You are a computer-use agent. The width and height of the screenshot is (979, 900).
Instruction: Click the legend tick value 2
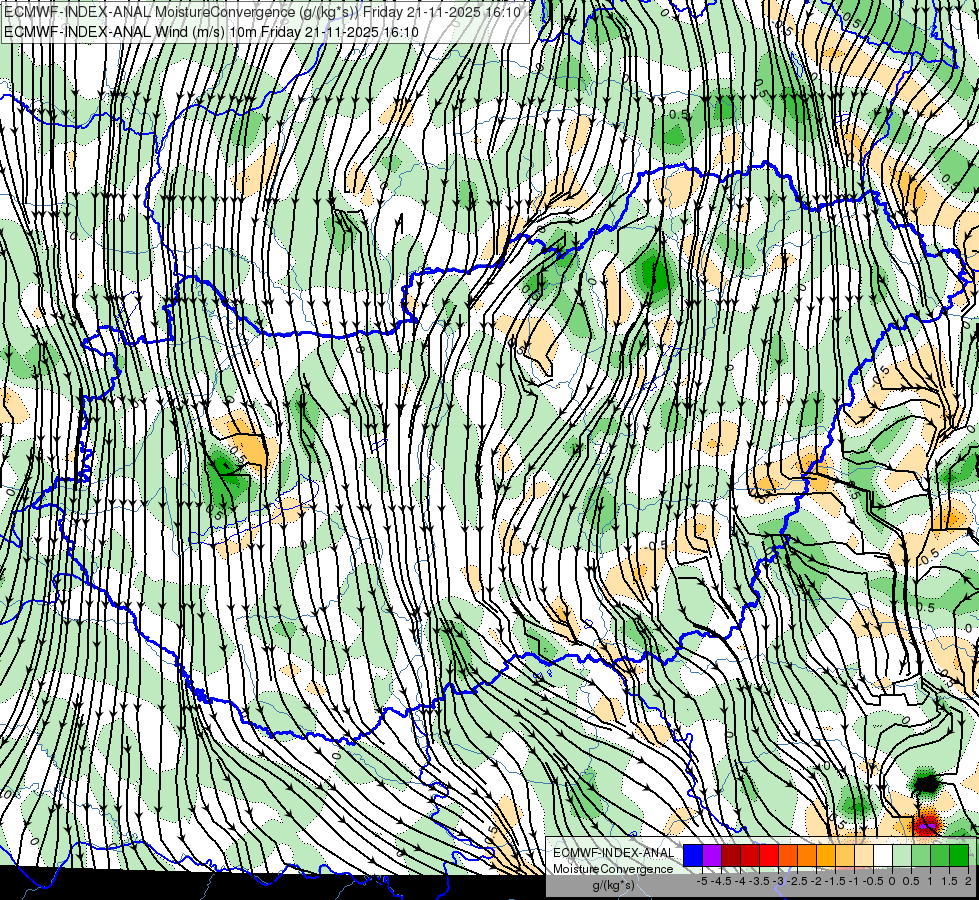coord(968,881)
